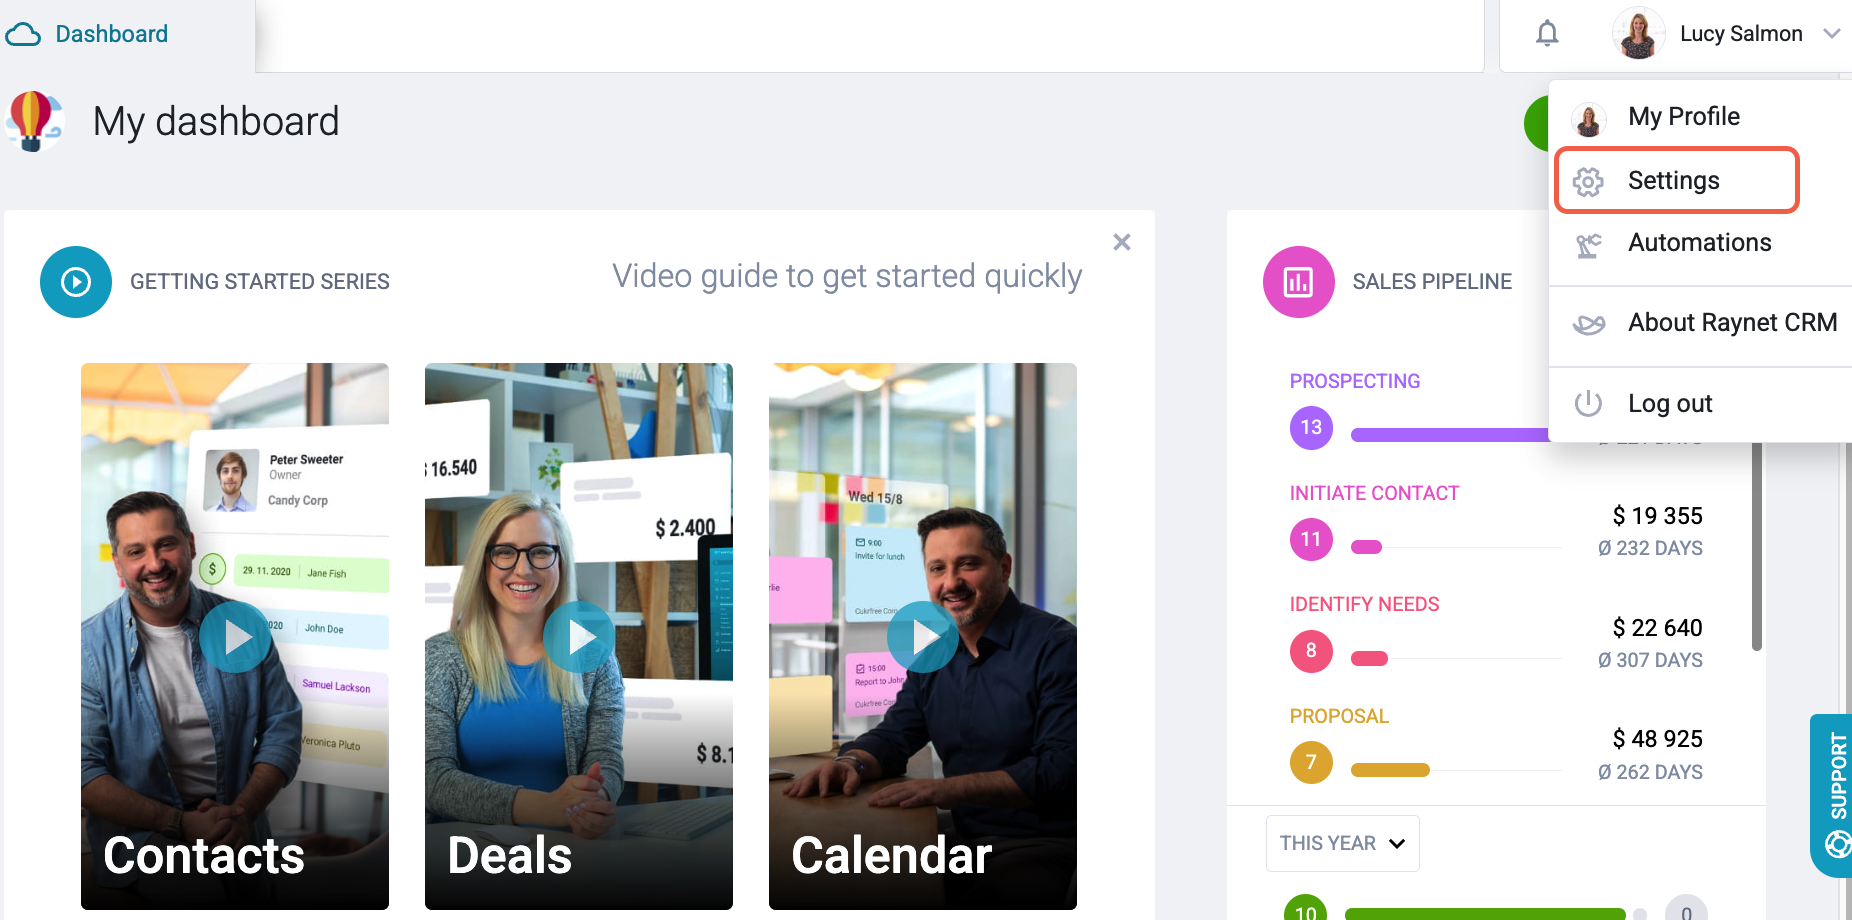The height and width of the screenshot is (920, 1852).
Task: Click the cloud Dashboard icon
Action: 23,35
